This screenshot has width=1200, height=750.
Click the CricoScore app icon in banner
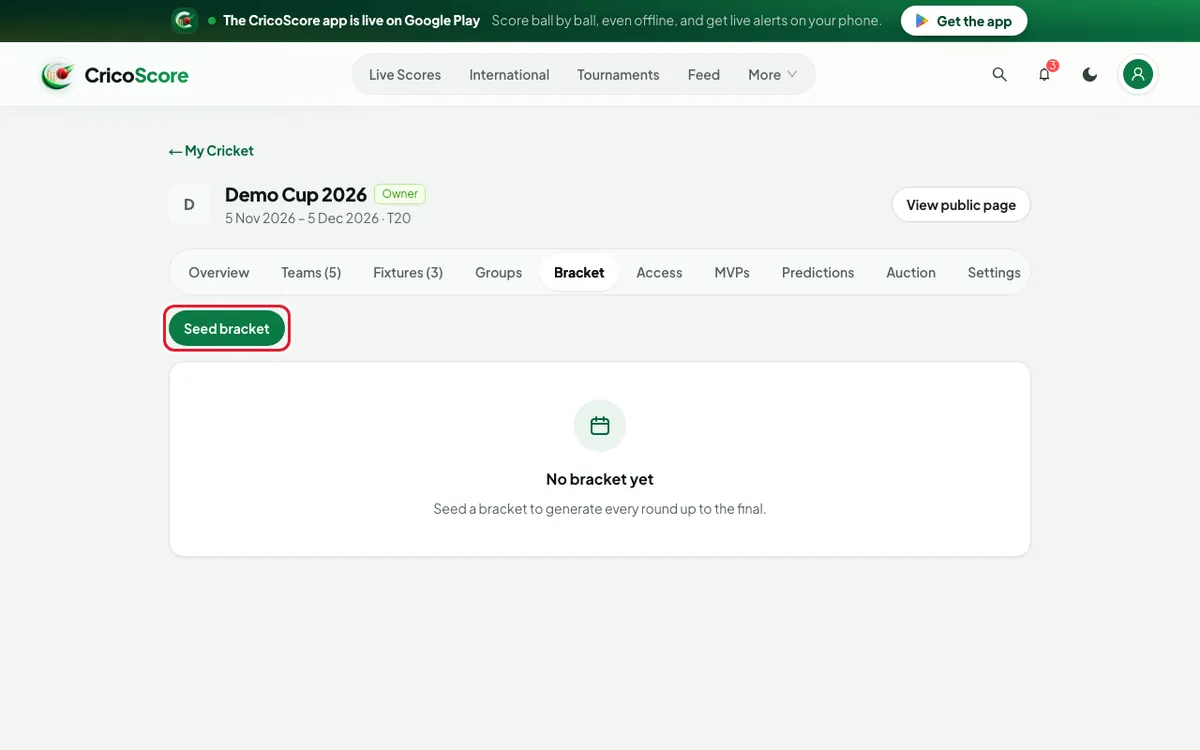click(x=184, y=20)
